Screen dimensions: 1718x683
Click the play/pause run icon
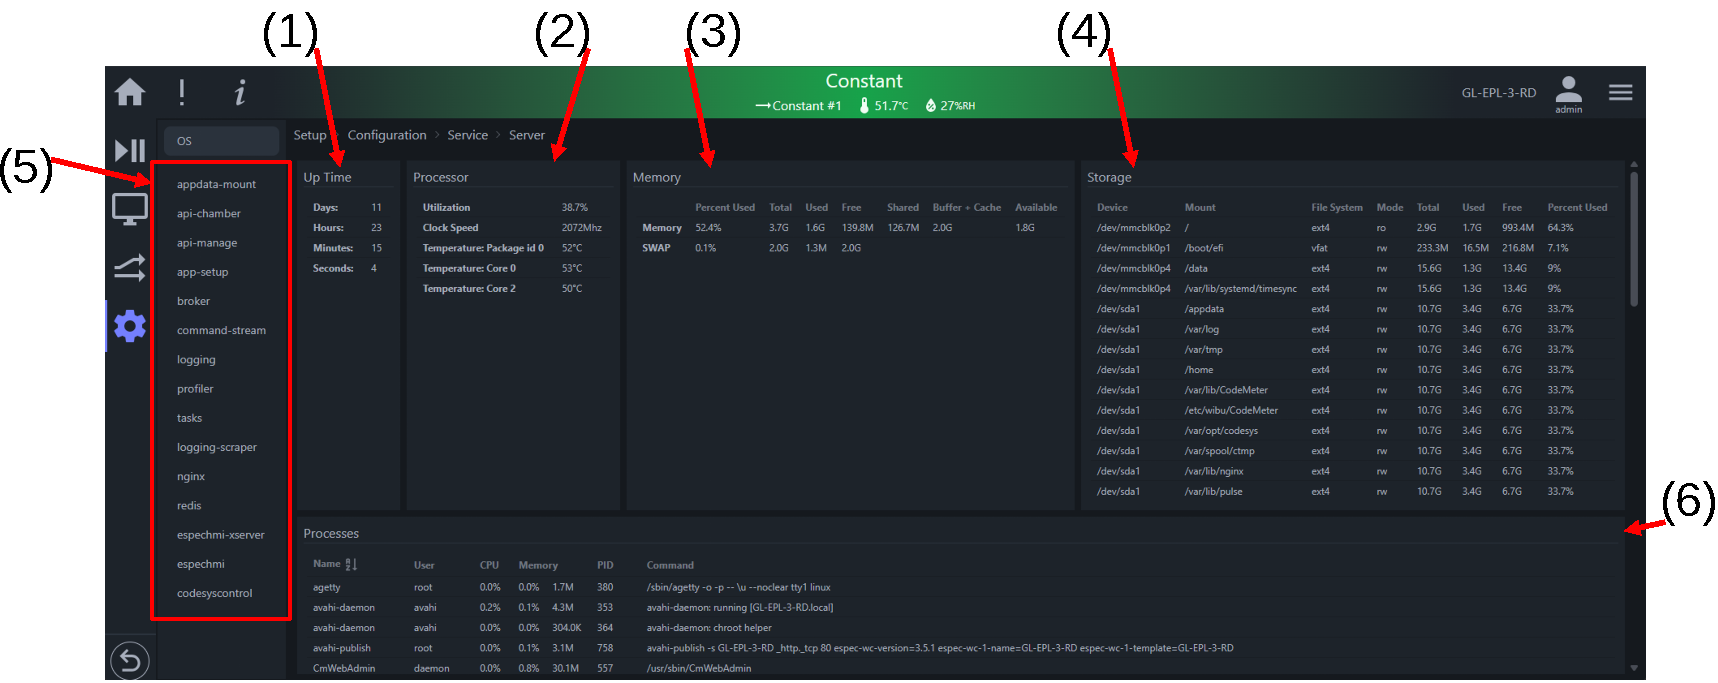point(130,151)
